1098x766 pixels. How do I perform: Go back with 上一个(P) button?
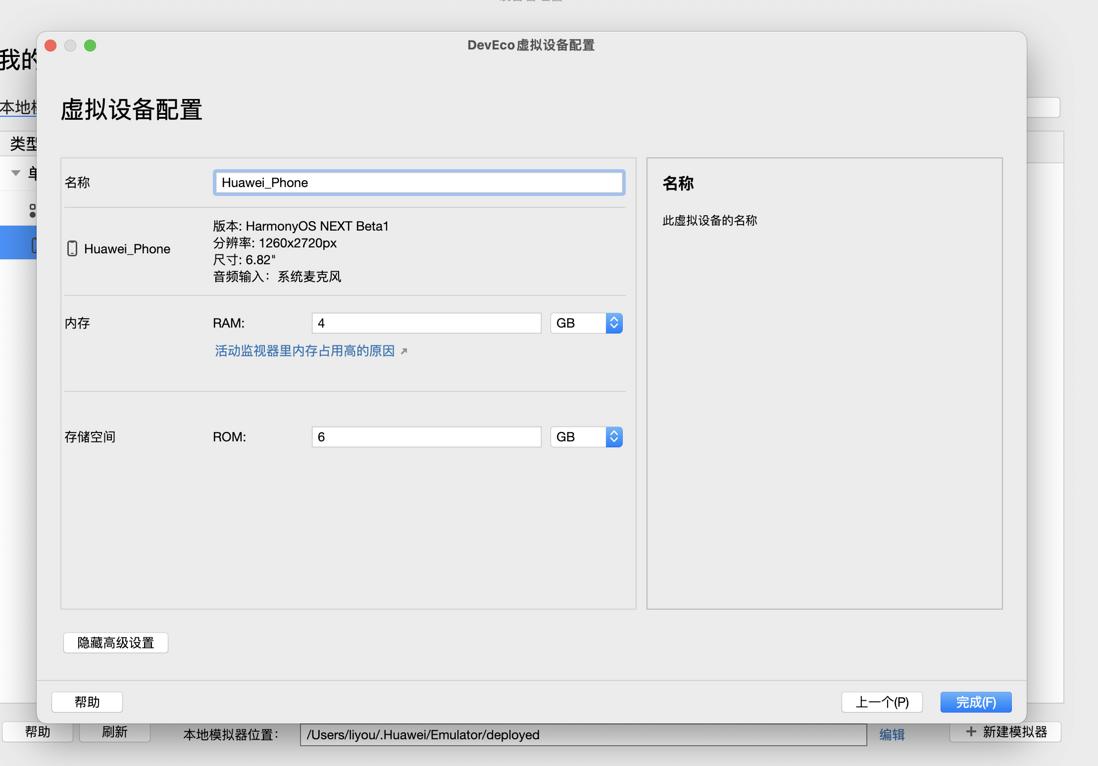coord(882,702)
